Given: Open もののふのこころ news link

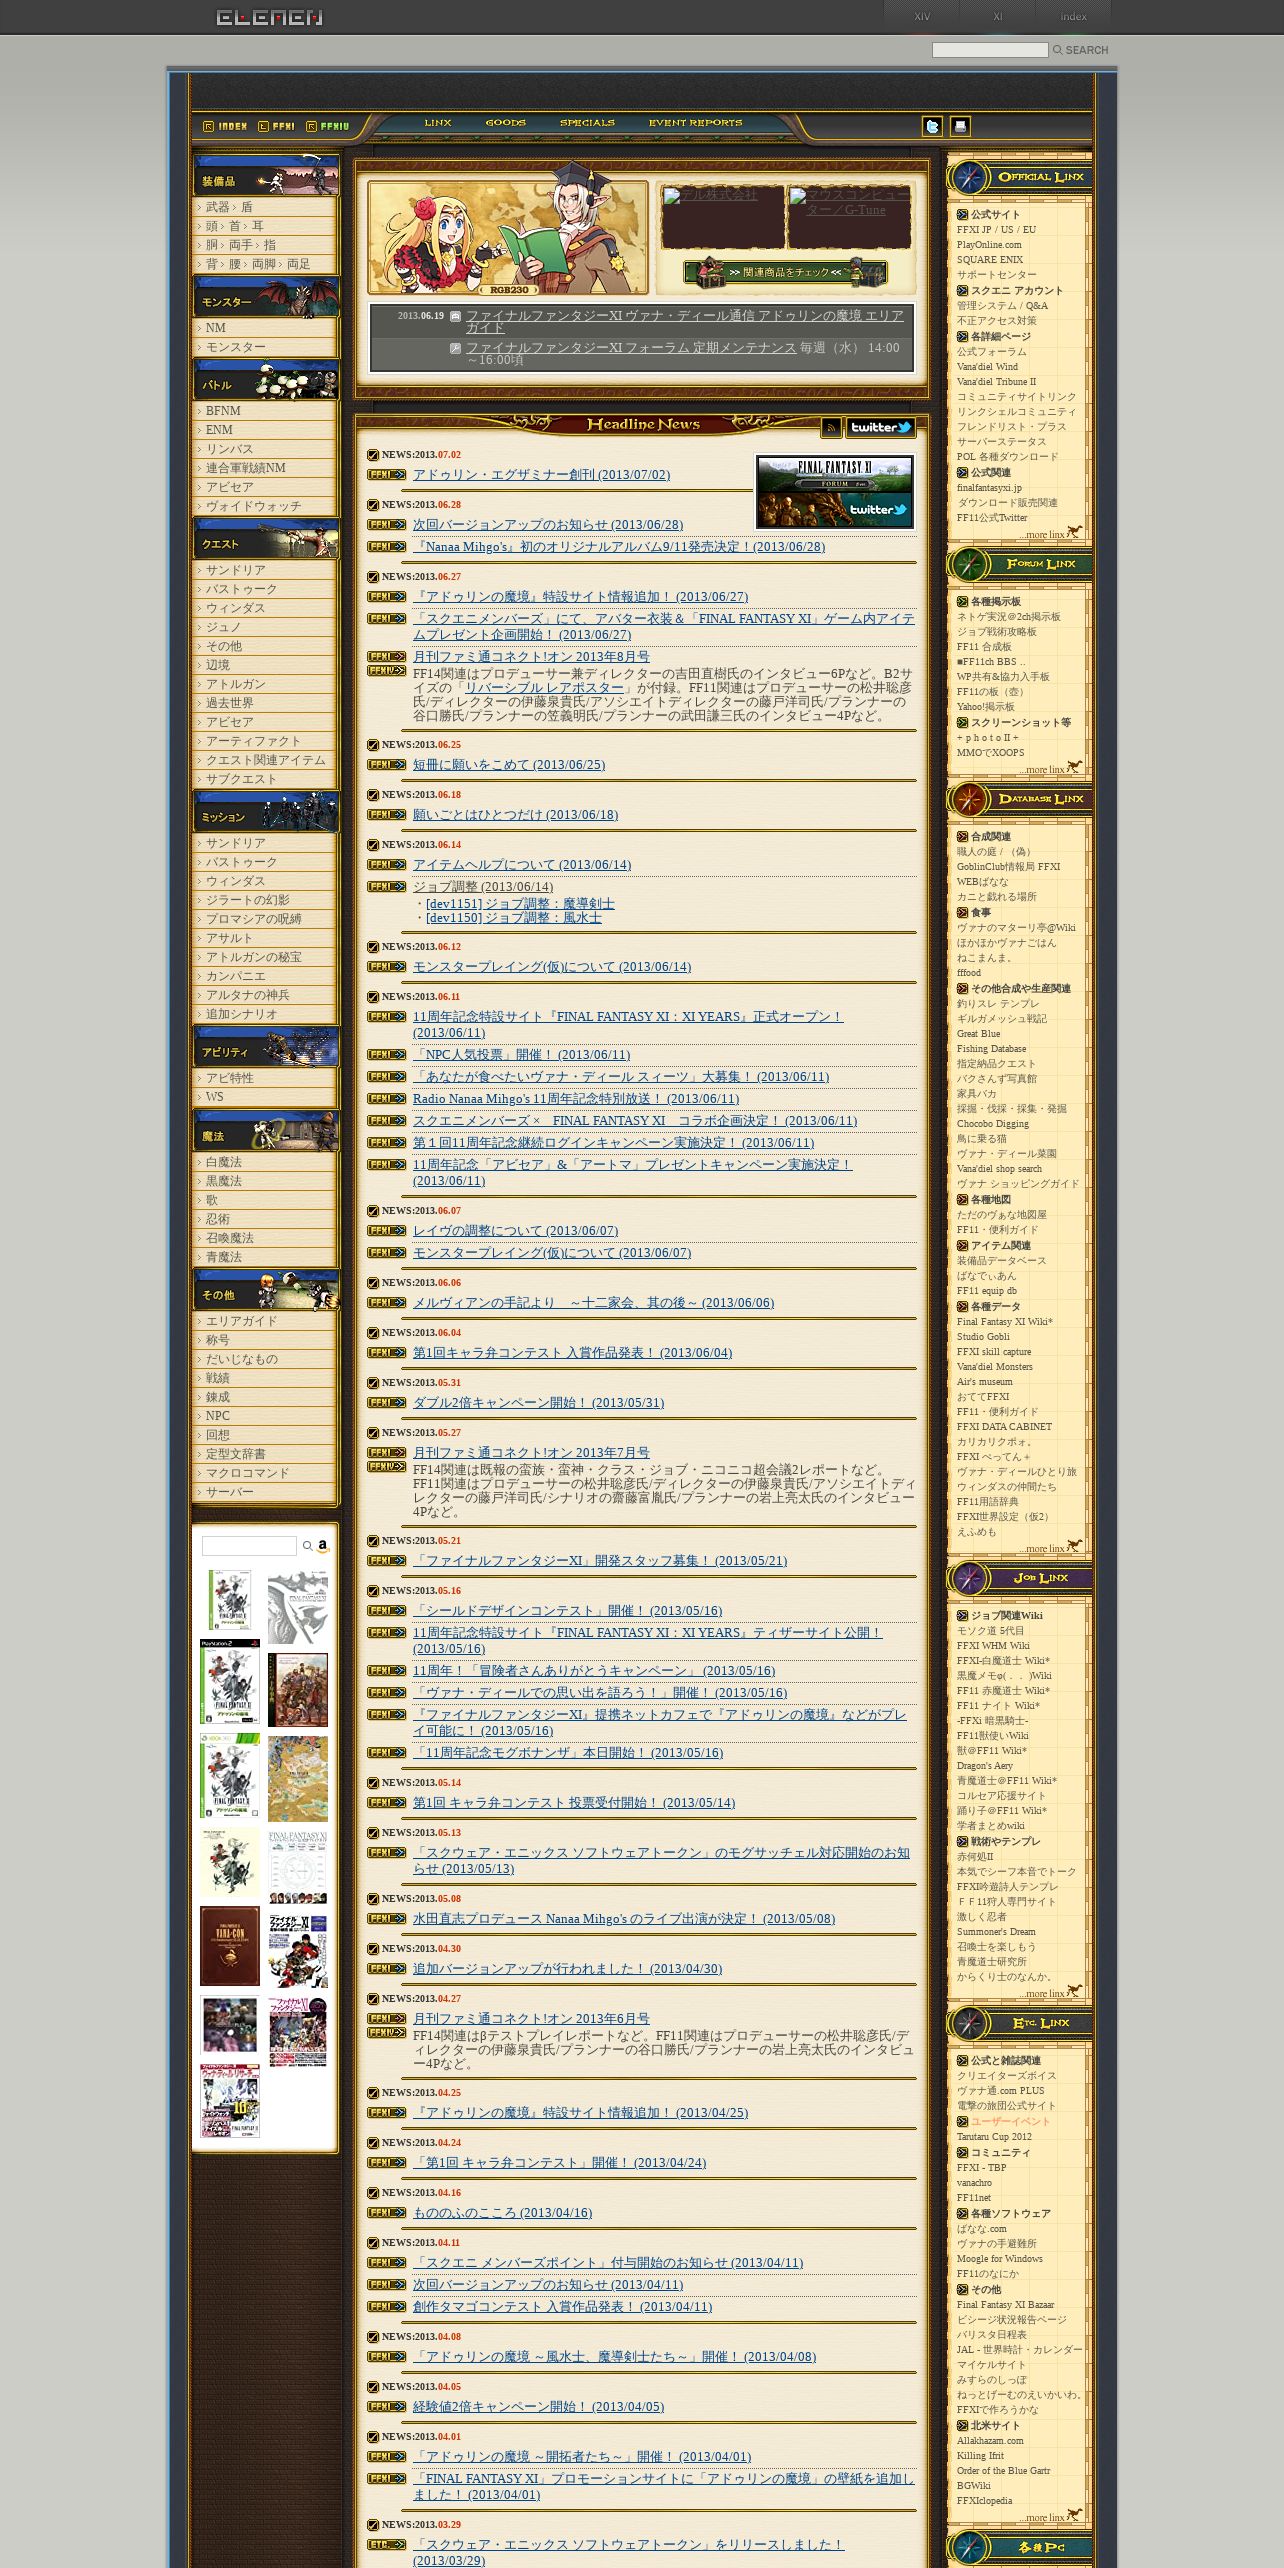Looking at the screenshot, I should pos(502,2213).
